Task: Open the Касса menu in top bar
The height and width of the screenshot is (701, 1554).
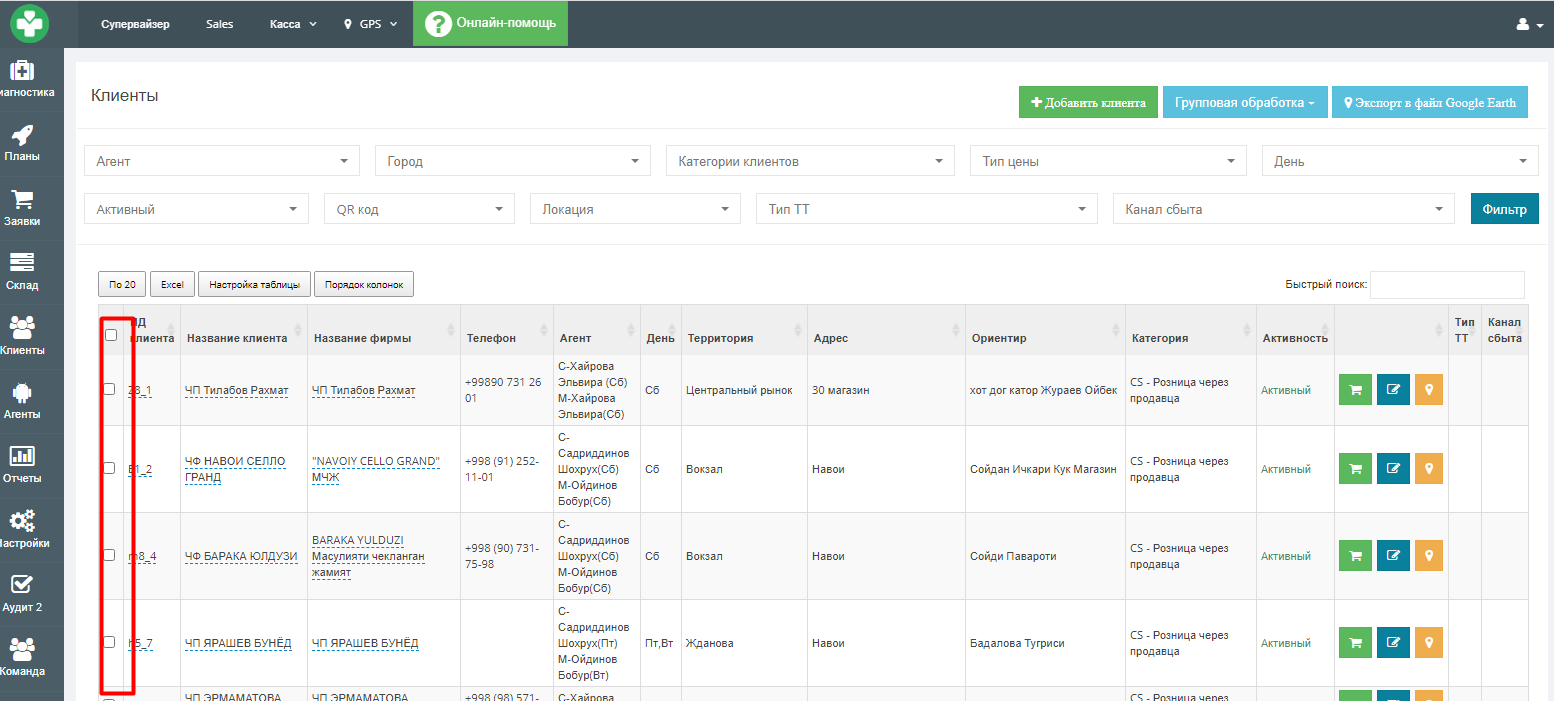Action: tap(293, 24)
